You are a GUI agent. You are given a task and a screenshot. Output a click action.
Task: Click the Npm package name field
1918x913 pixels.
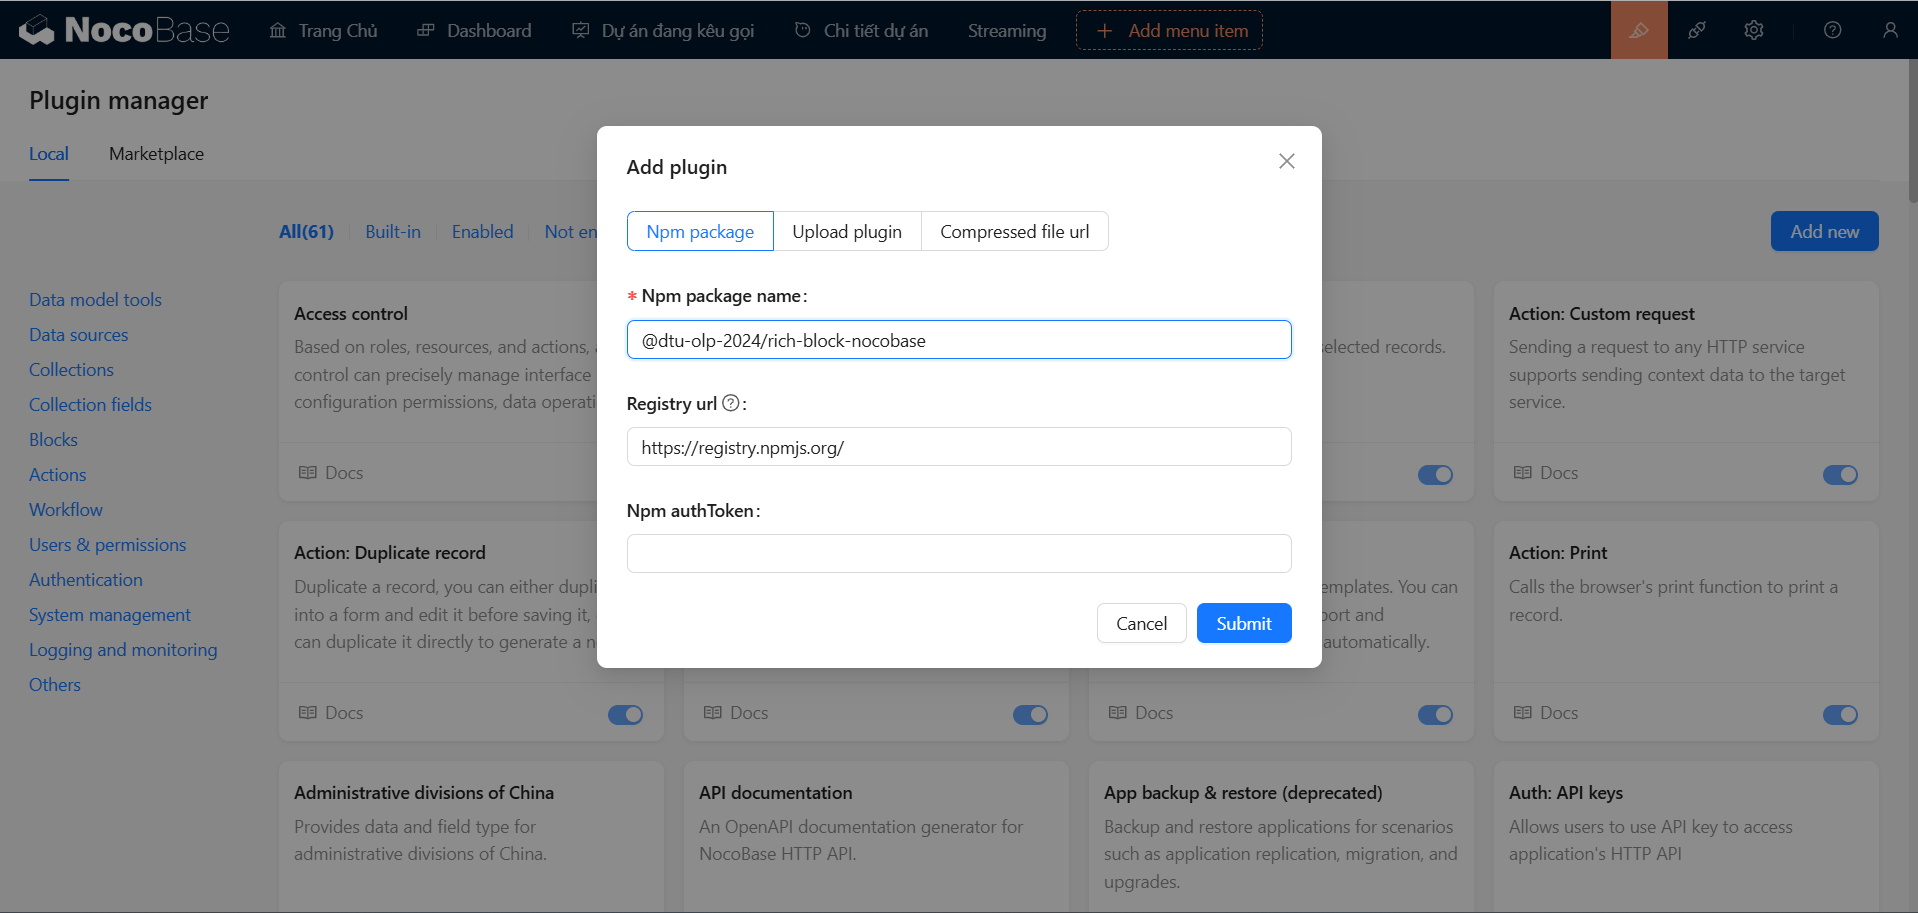(x=959, y=339)
